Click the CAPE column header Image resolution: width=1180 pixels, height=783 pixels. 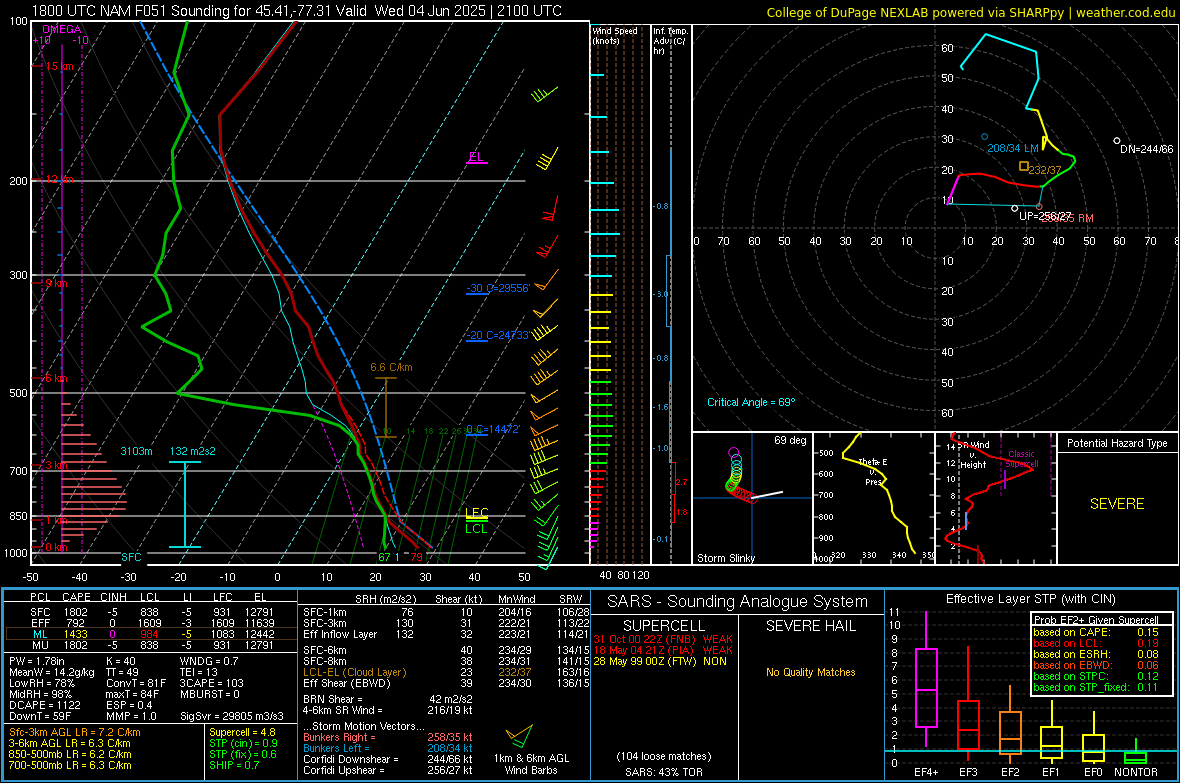[x=76, y=597]
